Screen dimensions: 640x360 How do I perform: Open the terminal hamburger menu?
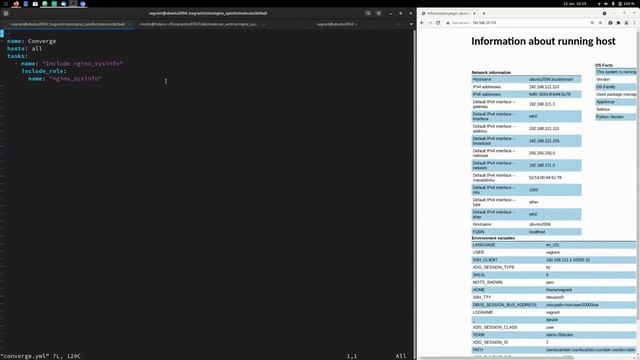[x=379, y=13]
